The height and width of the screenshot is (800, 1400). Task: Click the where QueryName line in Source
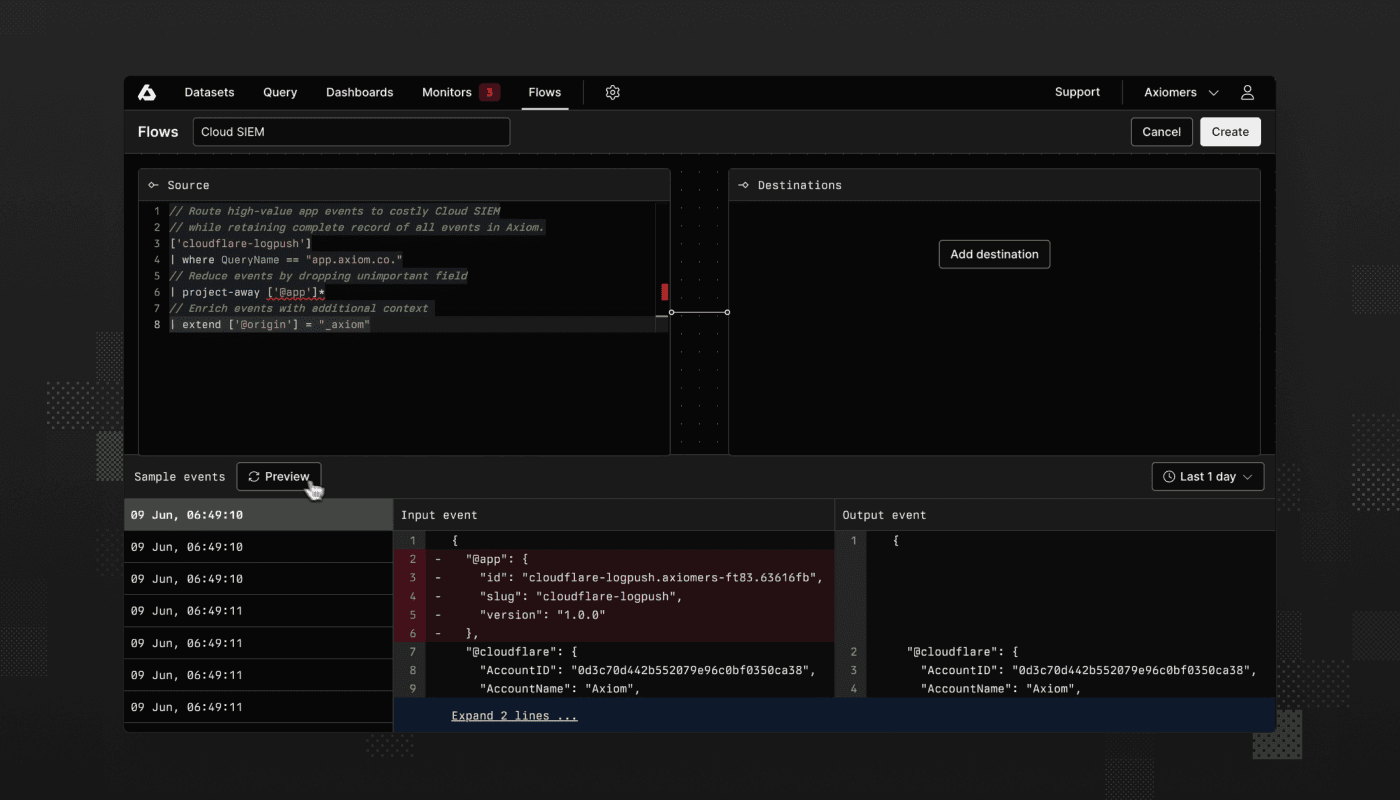click(x=286, y=259)
